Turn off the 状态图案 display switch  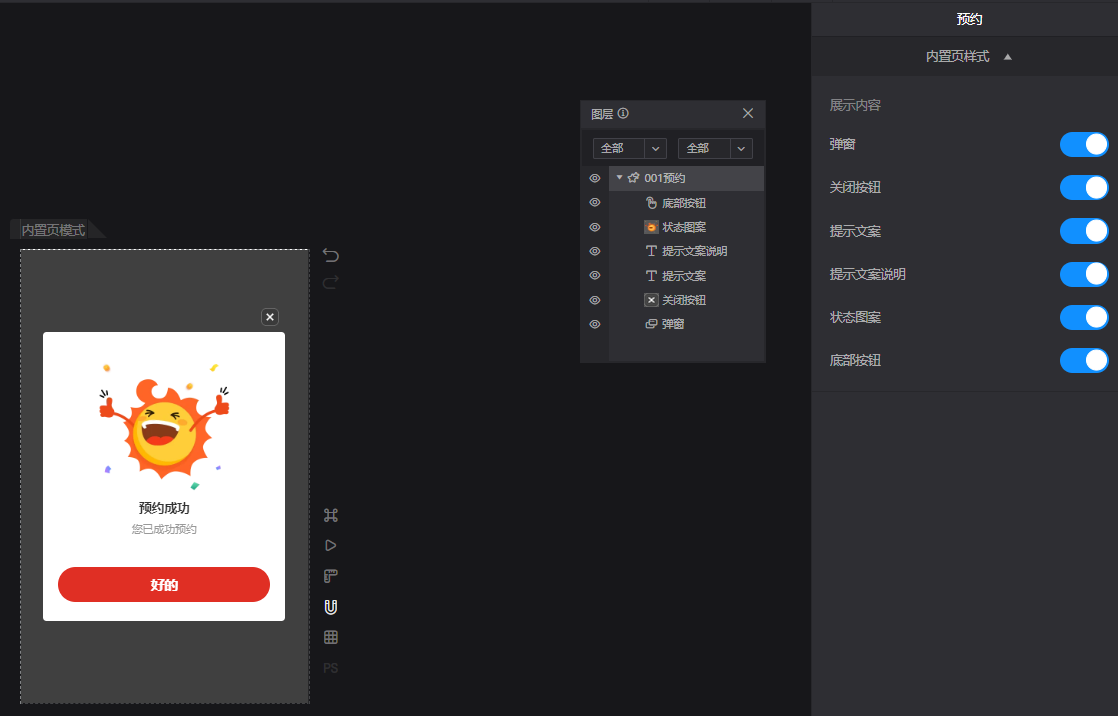pyautogui.click(x=1084, y=317)
